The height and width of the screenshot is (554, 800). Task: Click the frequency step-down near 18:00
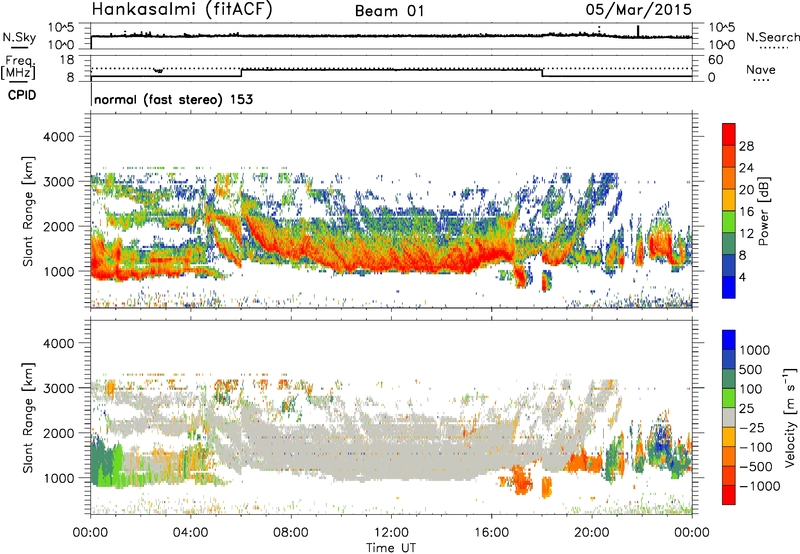(542, 73)
